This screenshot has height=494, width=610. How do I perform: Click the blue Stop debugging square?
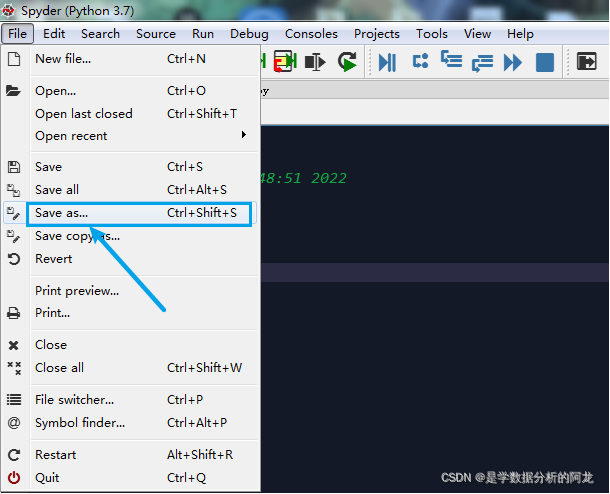pyautogui.click(x=545, y=62)
